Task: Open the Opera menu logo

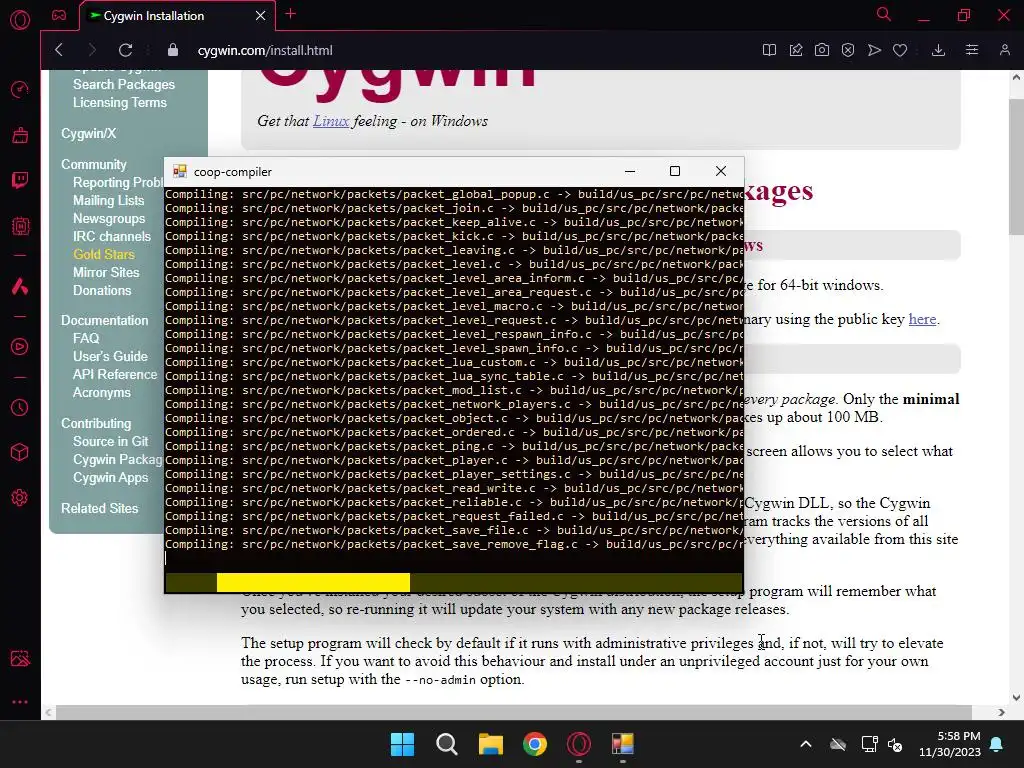Action: point(20,20)
